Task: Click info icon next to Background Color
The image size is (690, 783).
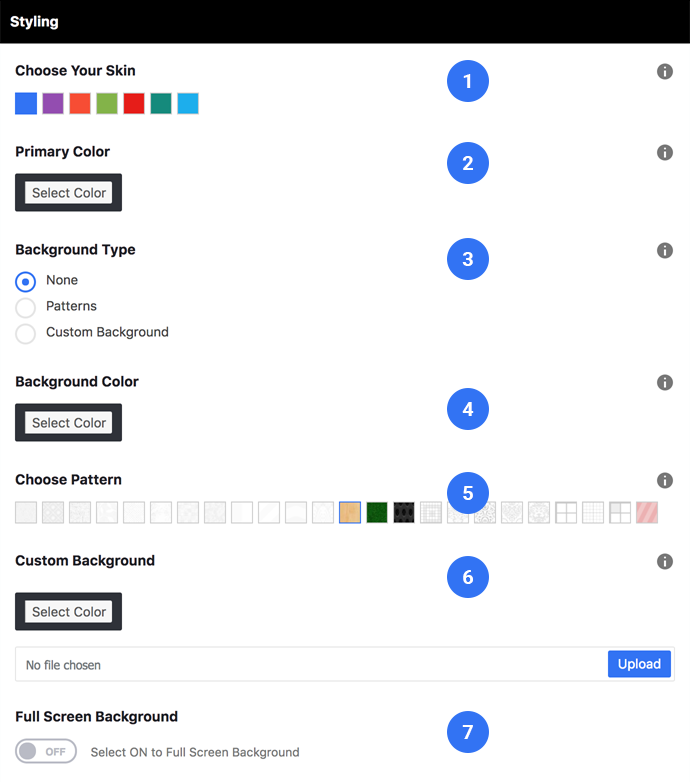Action: pos(665,383)
